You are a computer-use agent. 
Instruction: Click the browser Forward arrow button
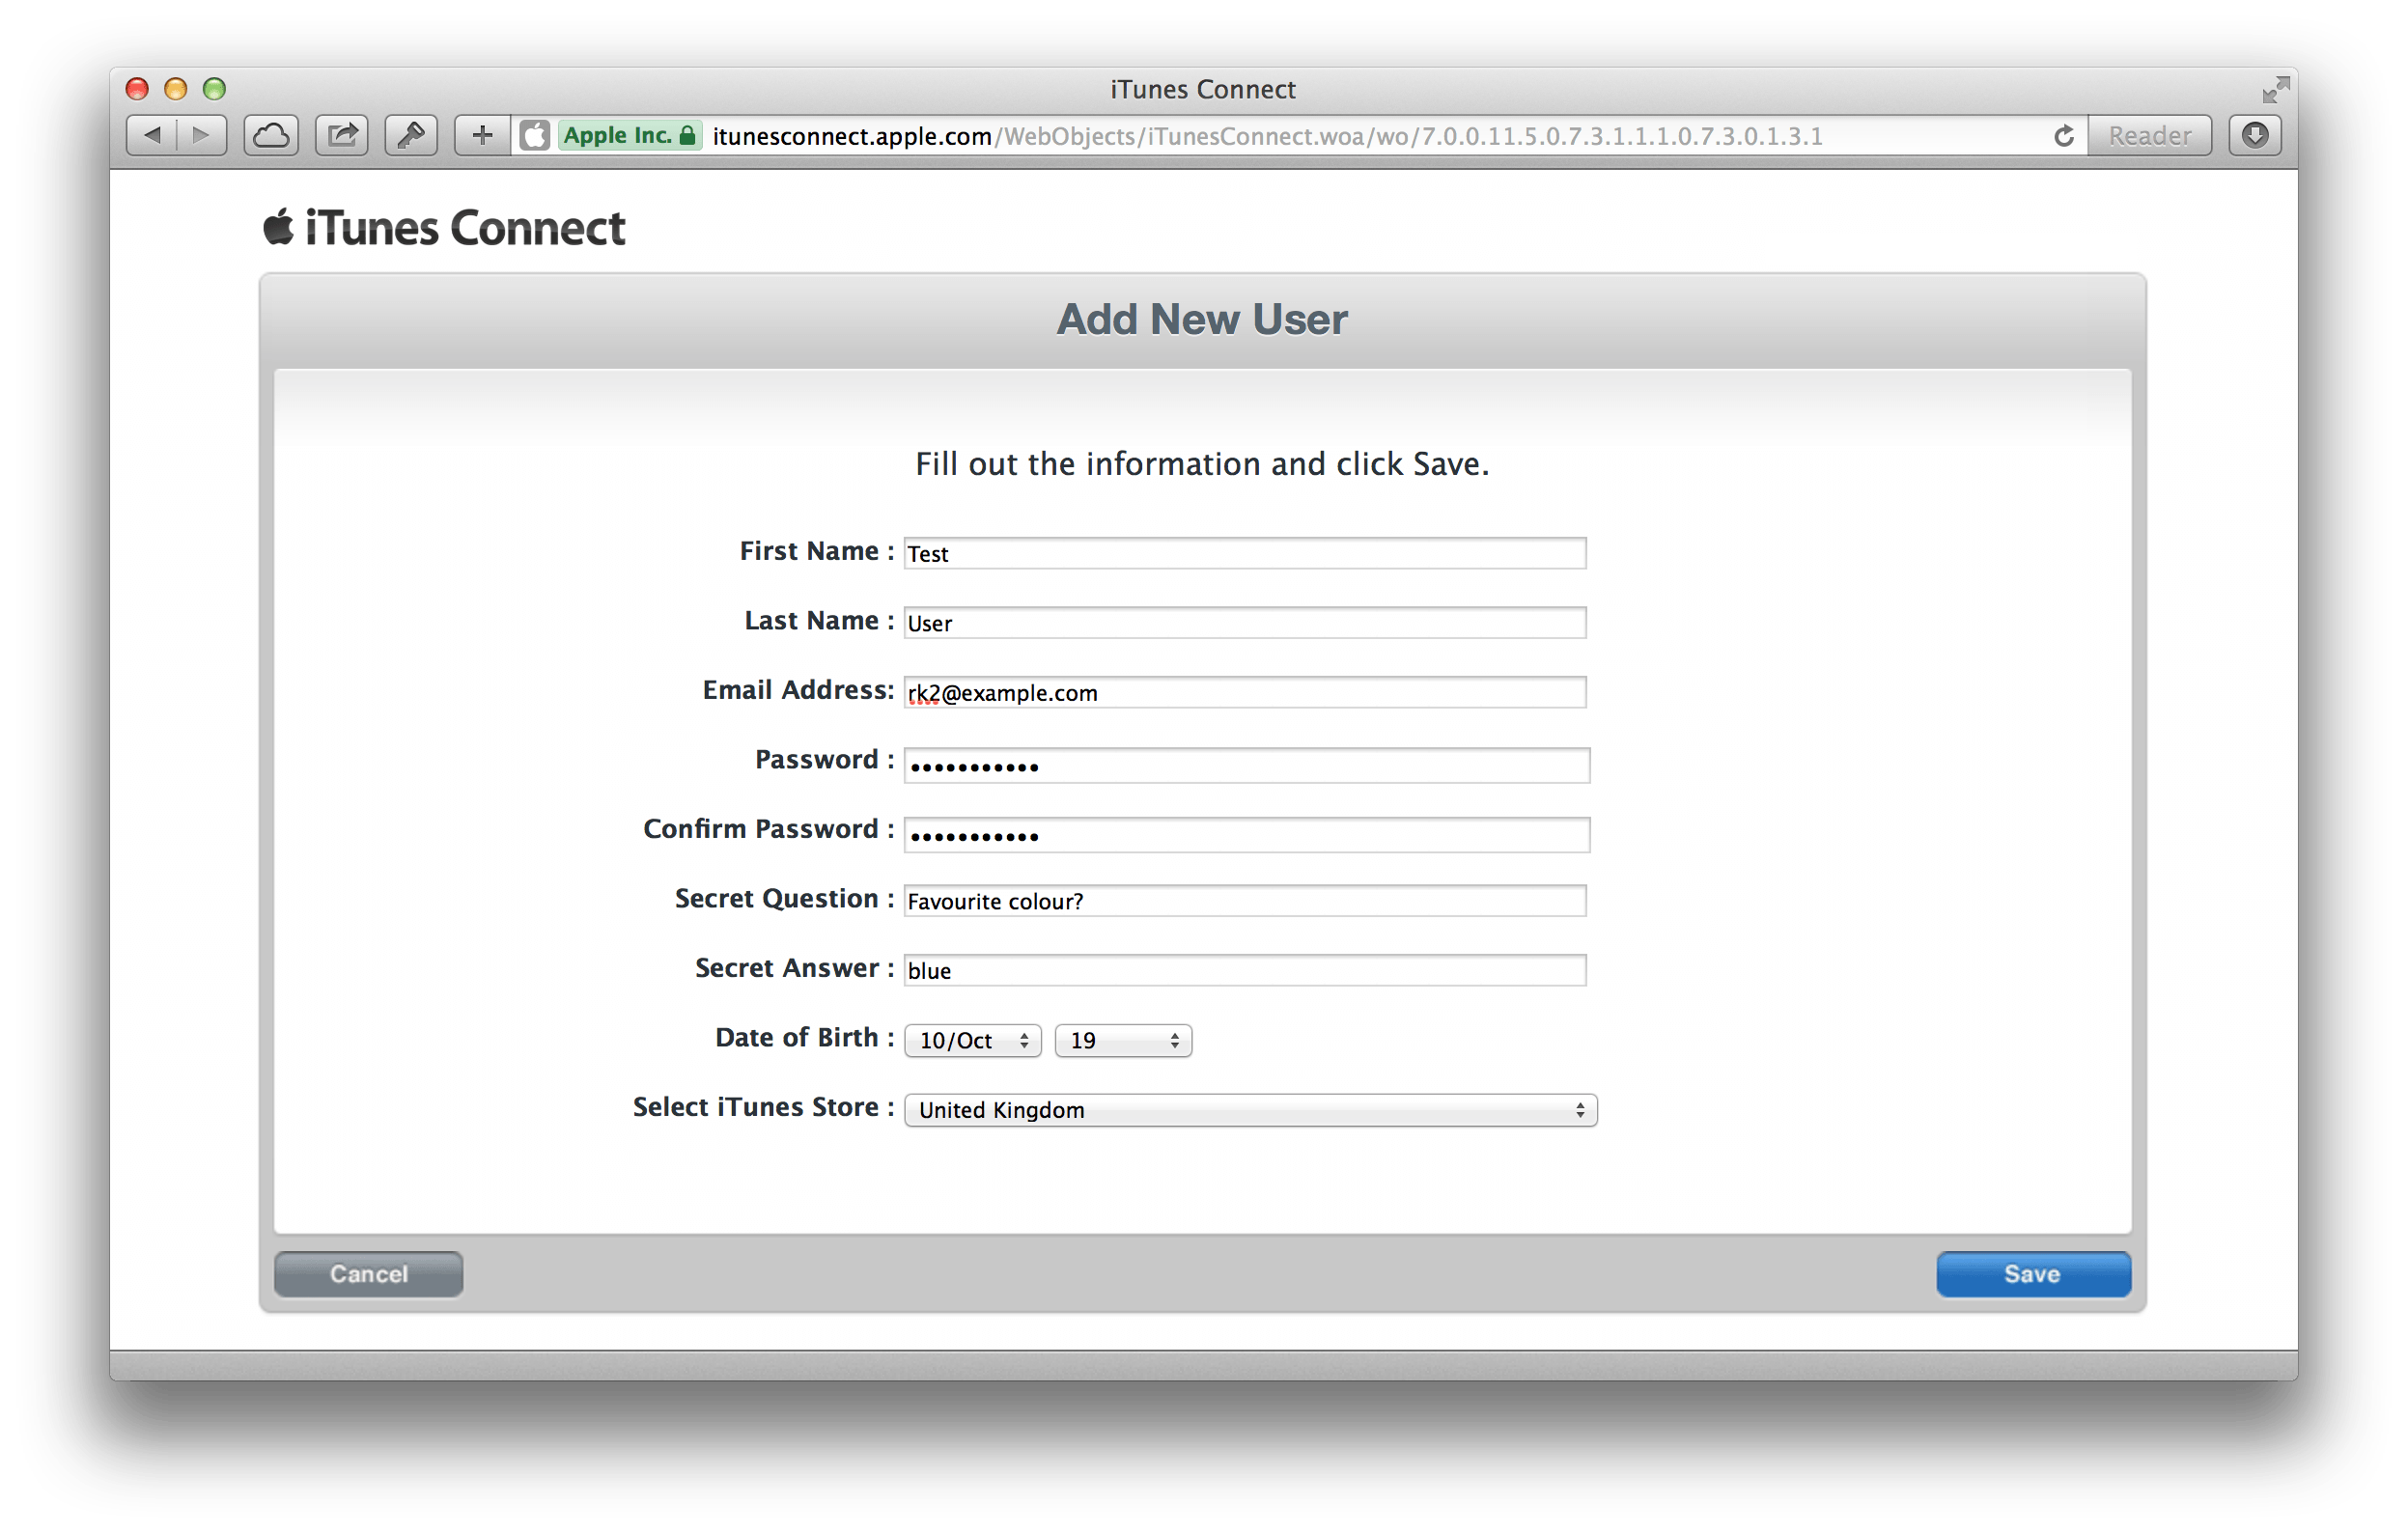(201, 136)
